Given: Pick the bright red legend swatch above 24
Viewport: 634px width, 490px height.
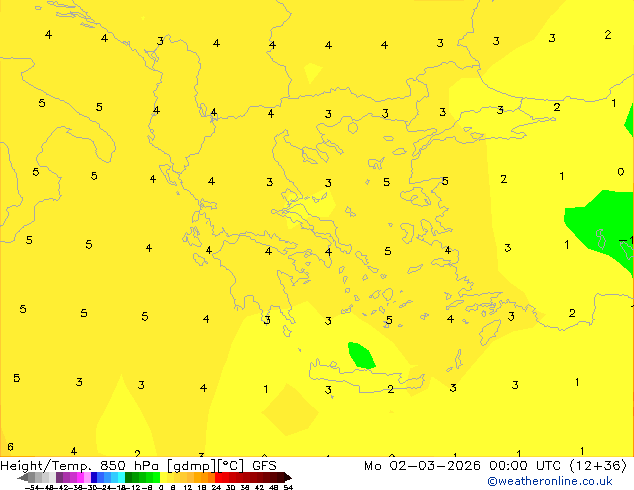Looking at the screenshot, I should pos(218,477).
